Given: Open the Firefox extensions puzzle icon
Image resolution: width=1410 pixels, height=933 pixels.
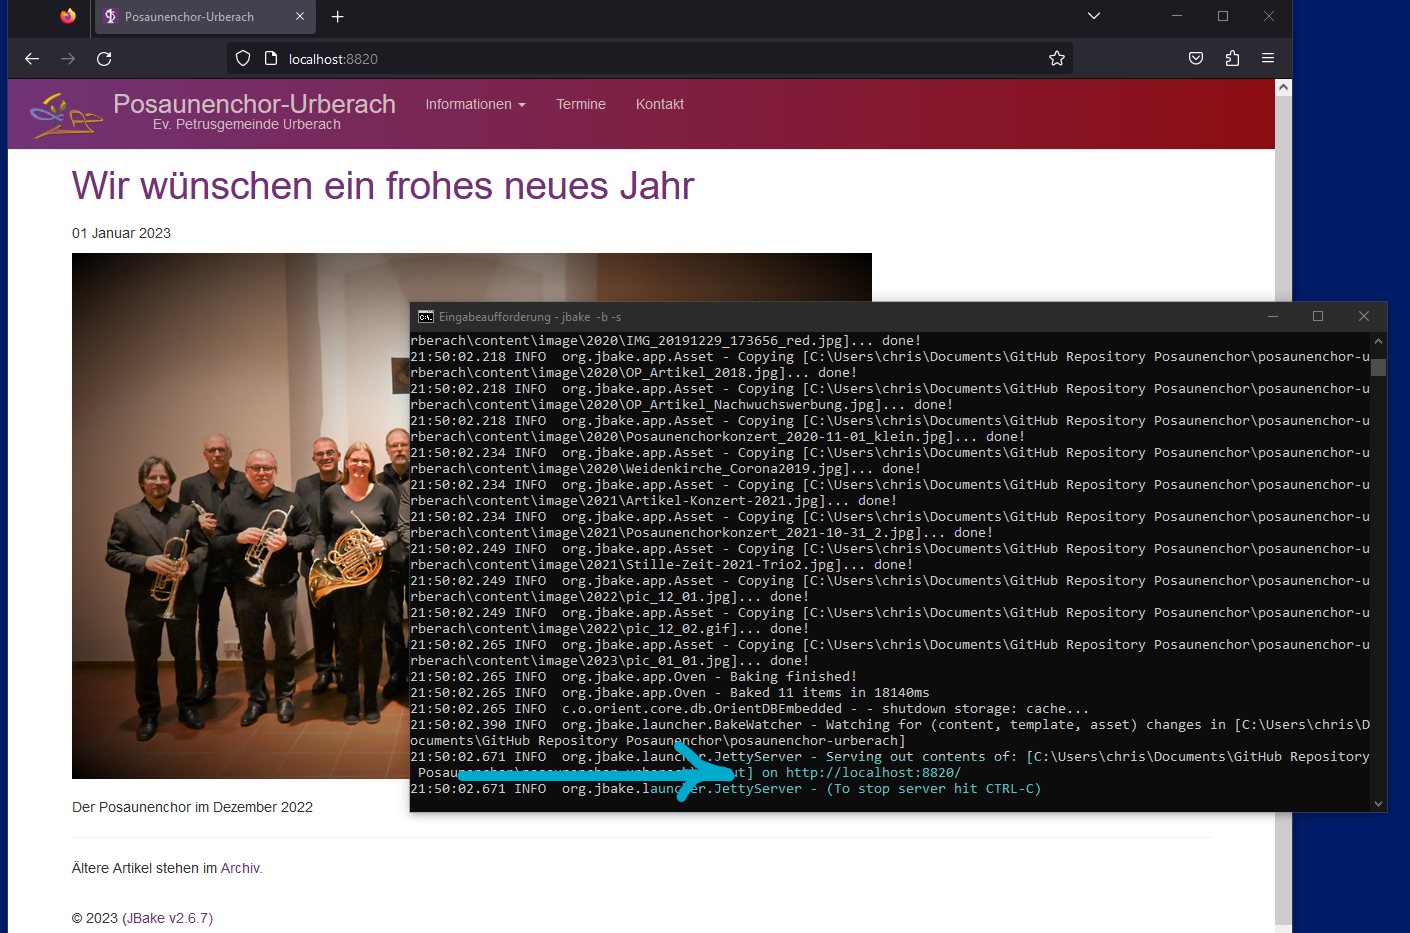Looking at the screenshot, I should coord(1232,59).
